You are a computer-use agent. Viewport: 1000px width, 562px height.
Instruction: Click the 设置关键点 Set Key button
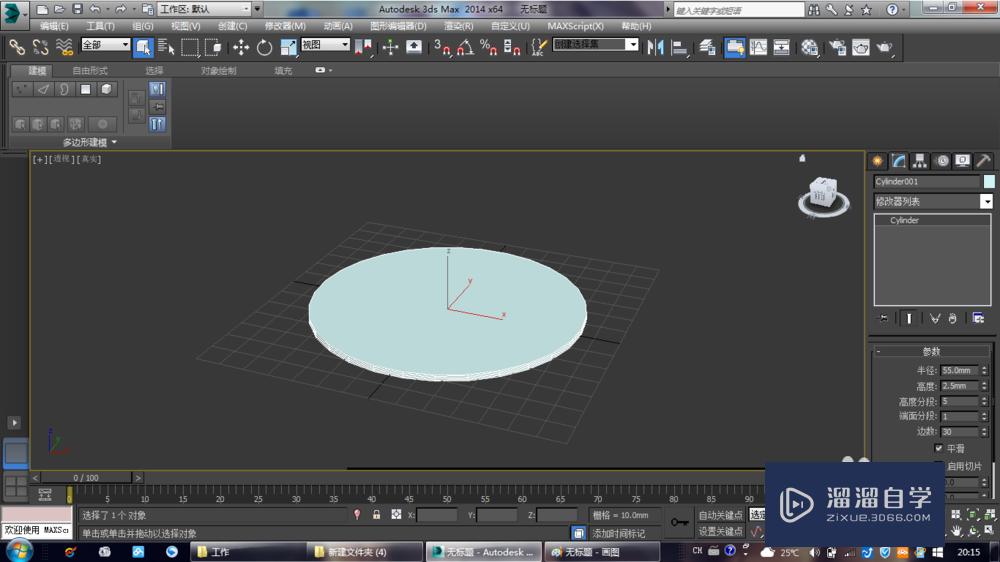720,531
